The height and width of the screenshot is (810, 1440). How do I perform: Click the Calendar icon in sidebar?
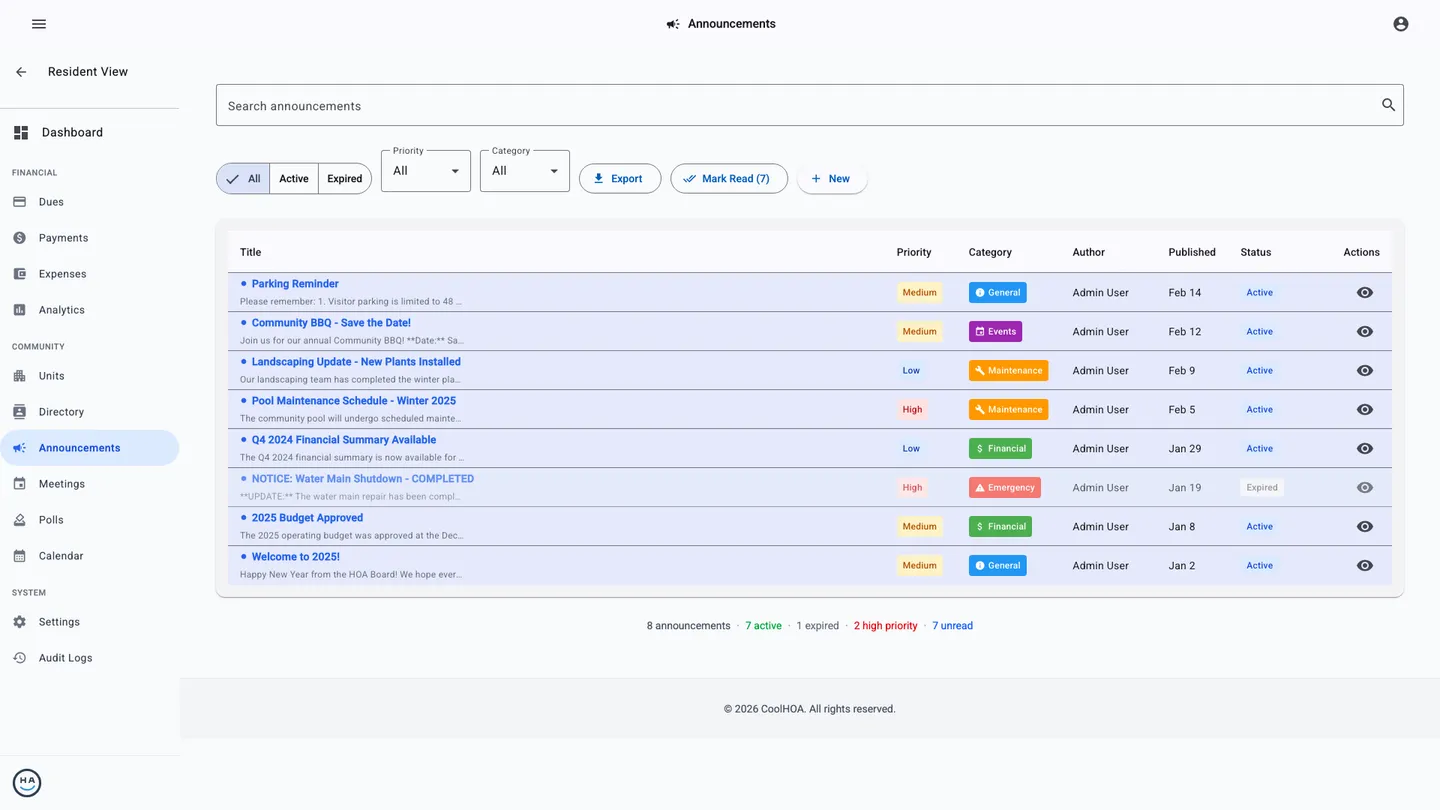(x=19, y=556)
